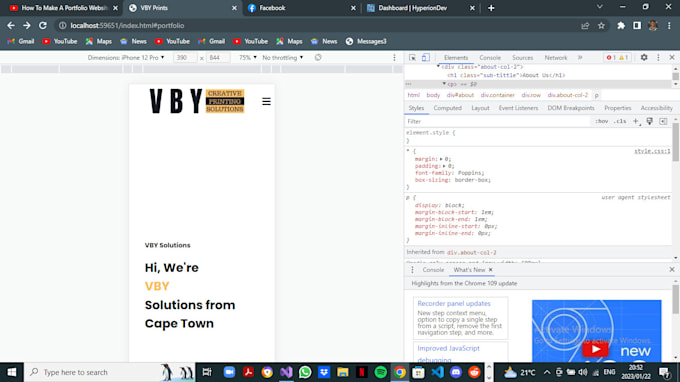The width and height of the screenshot is (680, 382).
Task: Reload the page
Action: click(42, 26)
